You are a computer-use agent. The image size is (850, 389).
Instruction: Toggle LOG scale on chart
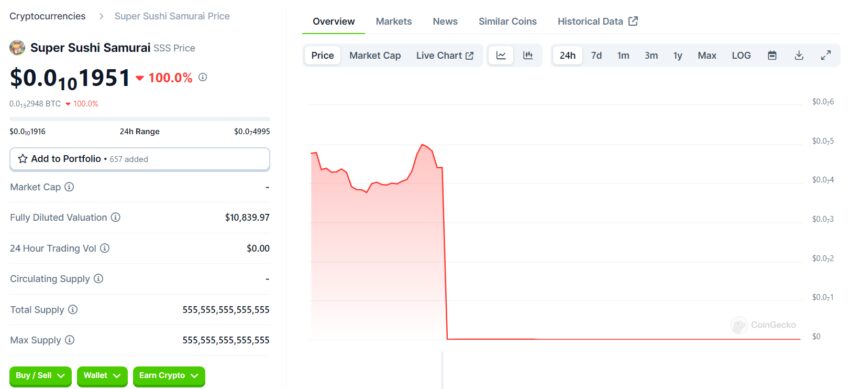741,55
